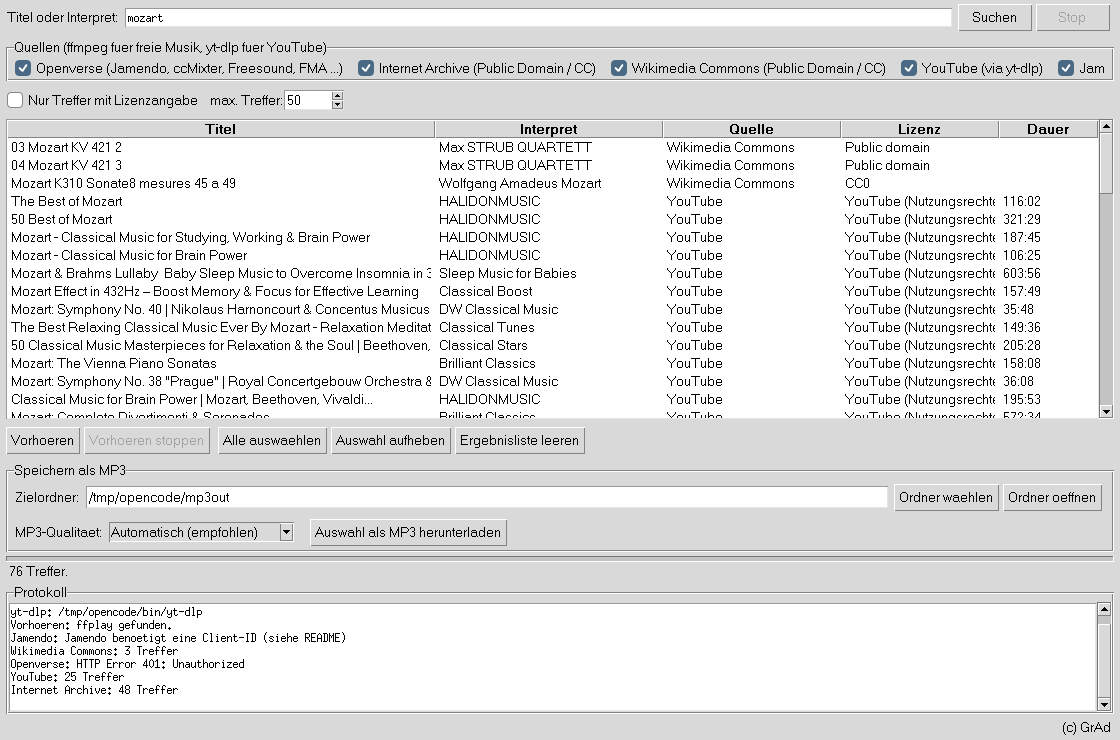1120x740 pixels.
Task: Click the Quelle column header
Action: 751,129
